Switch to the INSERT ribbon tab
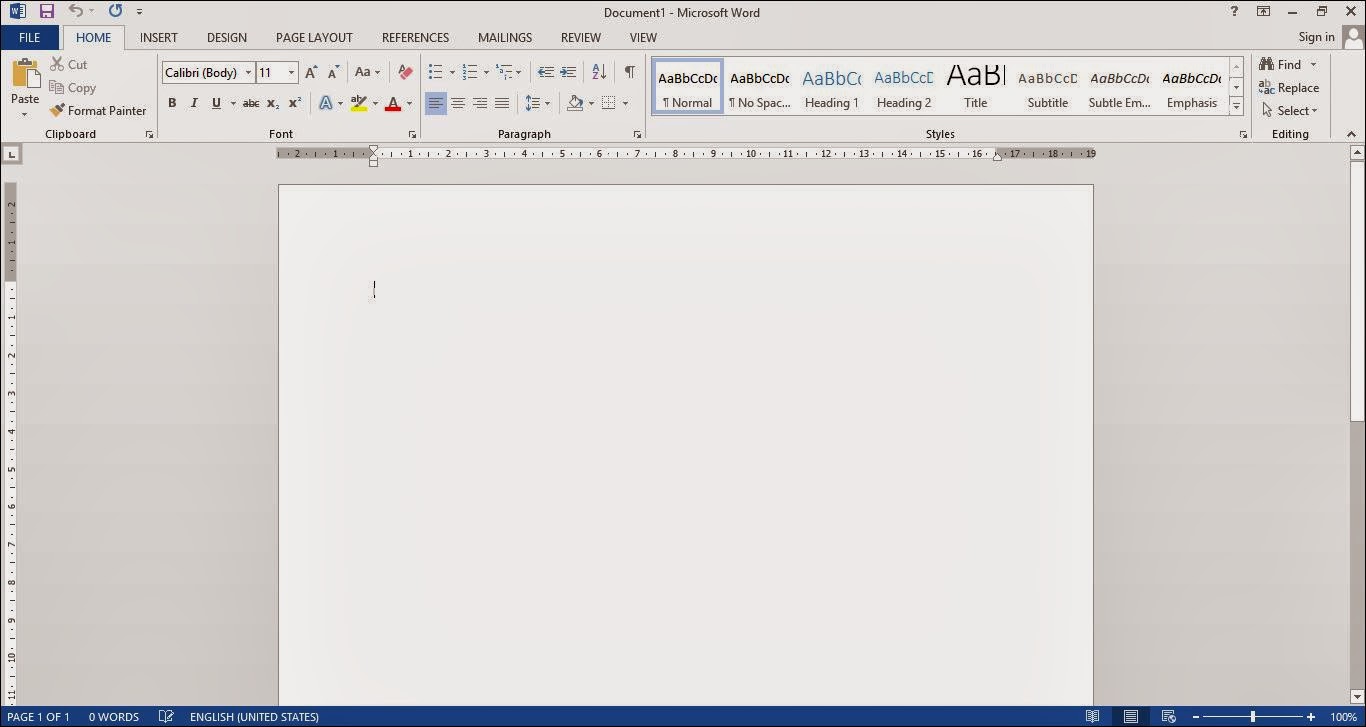1366x727 pixels. [158, 37]
